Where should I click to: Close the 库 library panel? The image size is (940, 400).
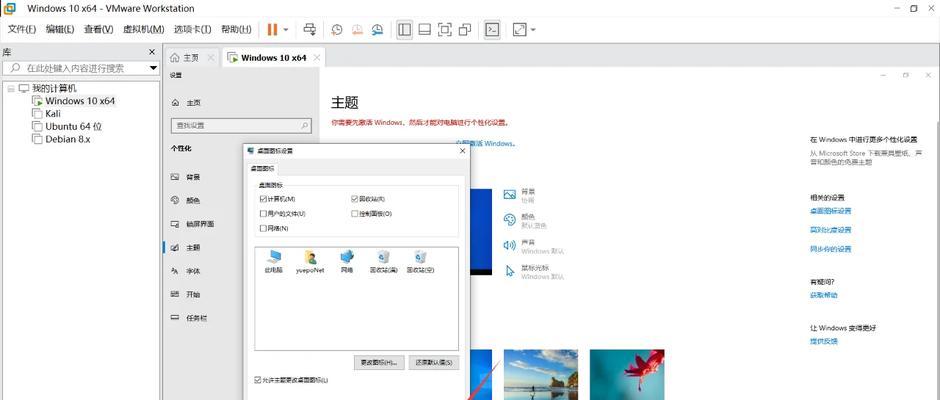(152, 52)
